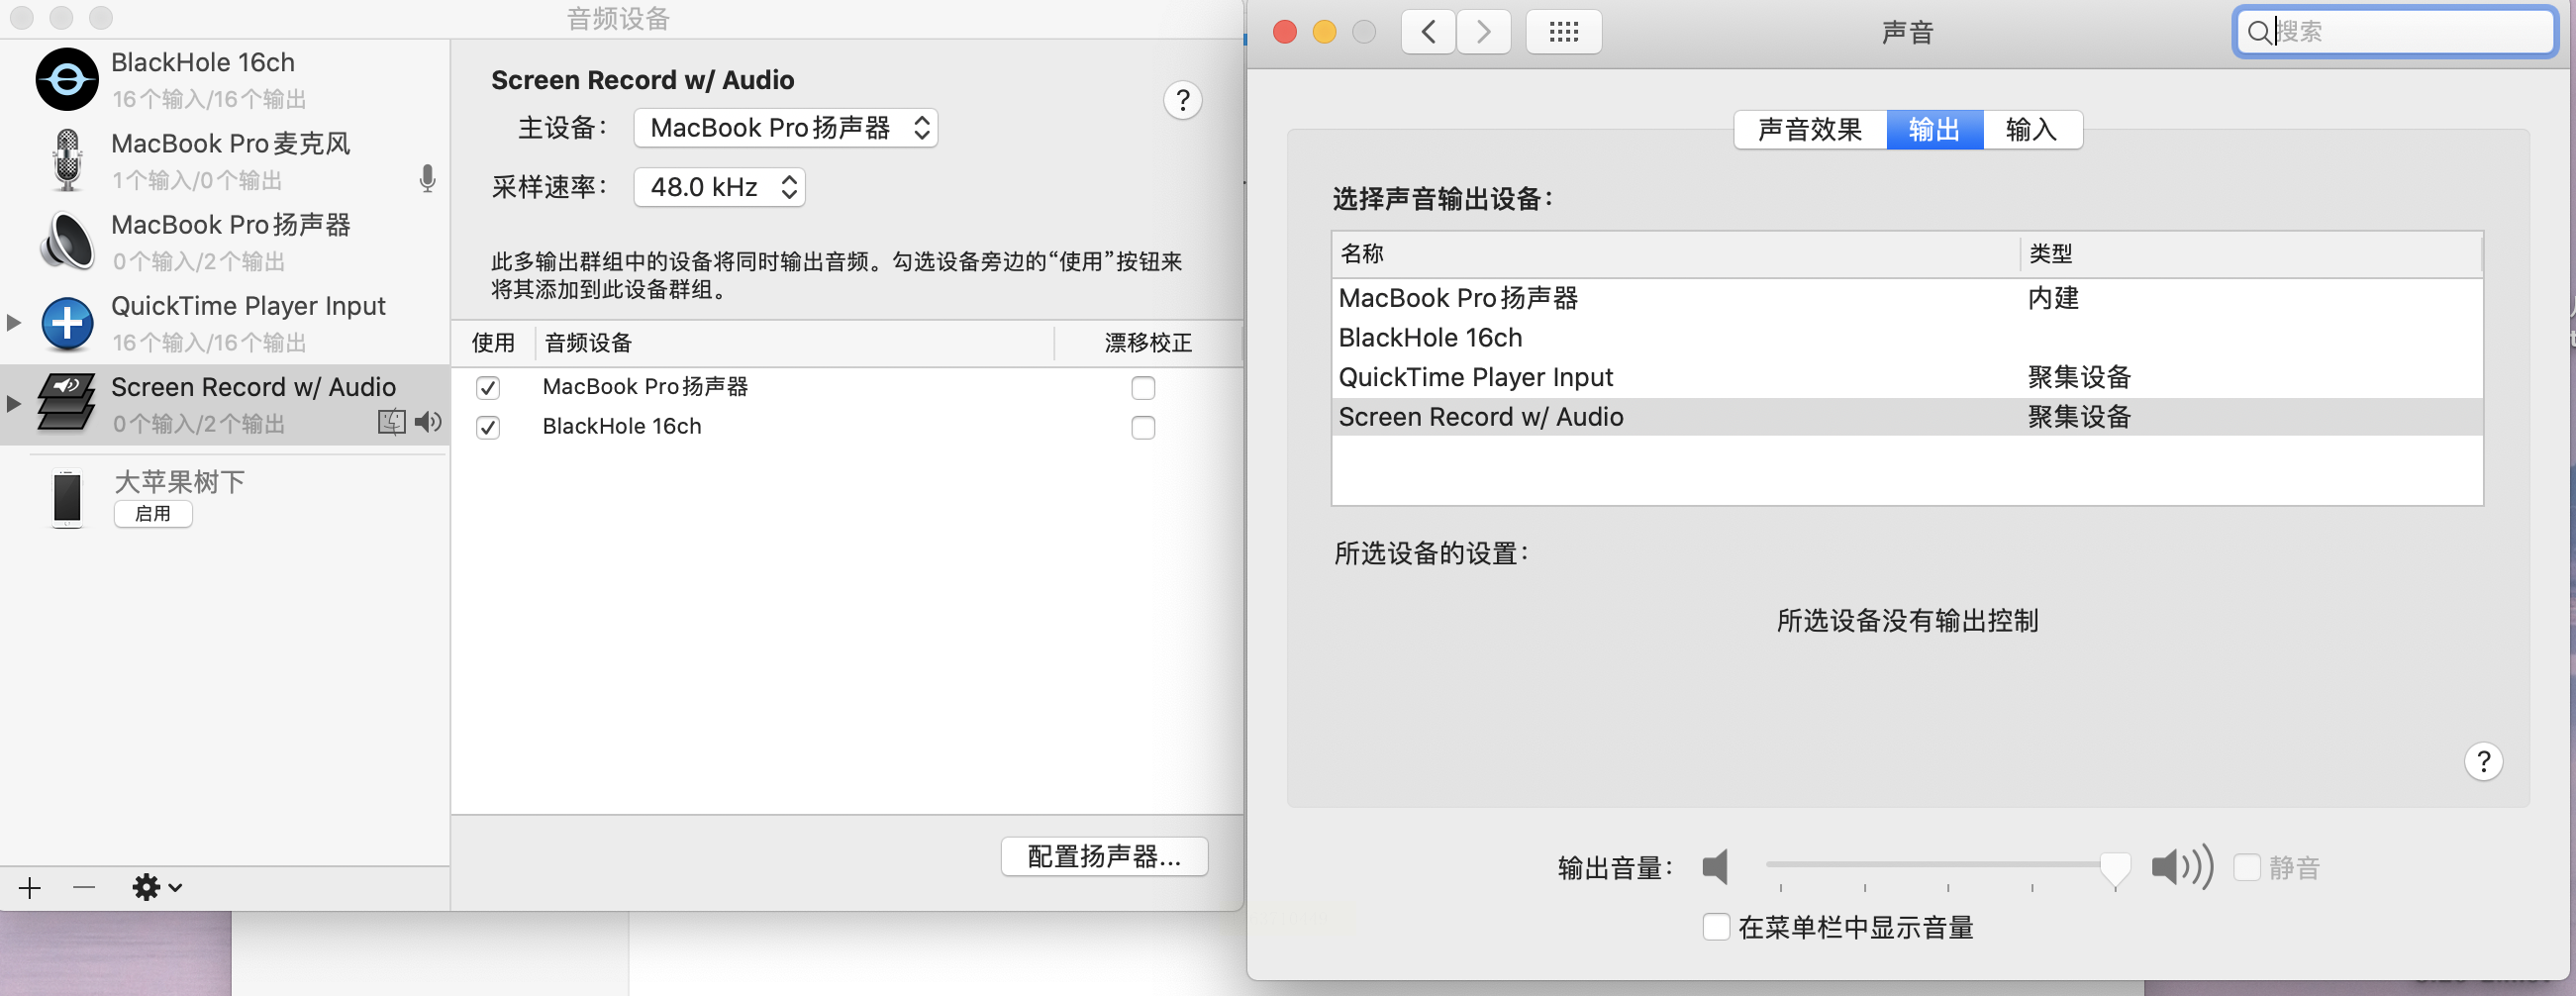Click the search magnifier icon
Image resolution: width=2576 pixels, height=996 pixels.
click(2258, 32)
